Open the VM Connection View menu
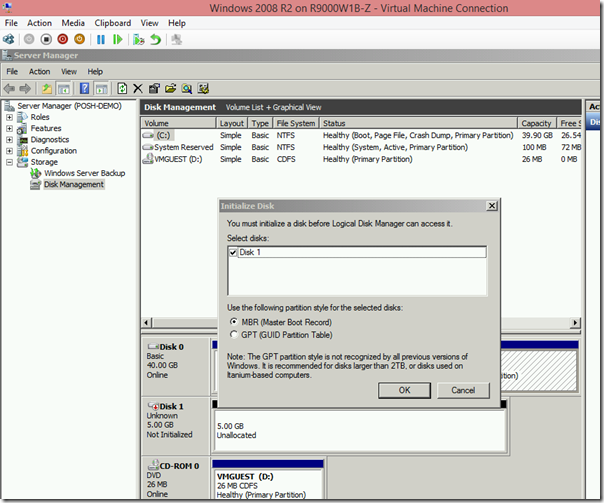Viewport: 604px width, 503px height. 149,23
